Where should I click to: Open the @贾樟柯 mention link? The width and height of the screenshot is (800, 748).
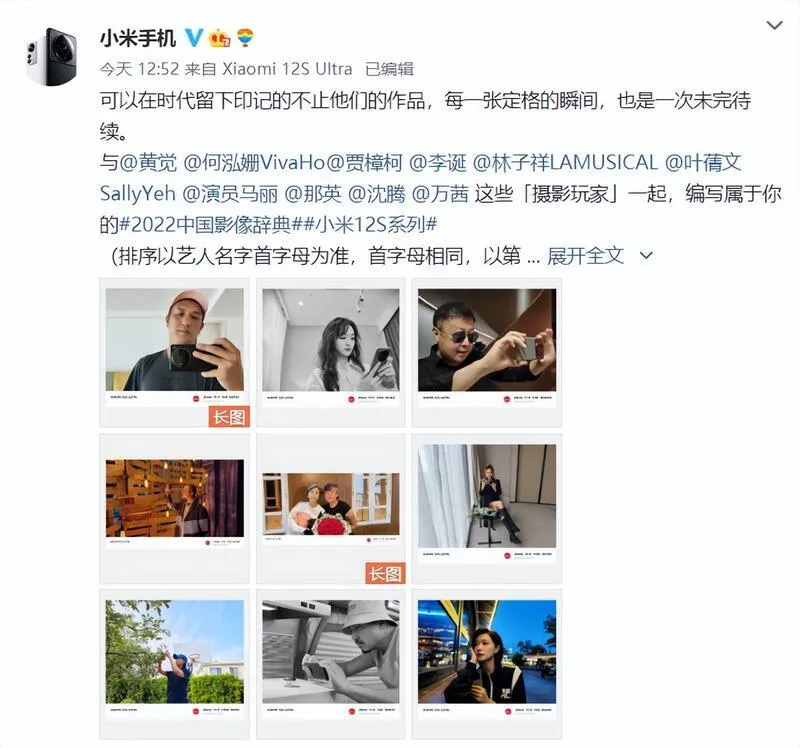click(x=364, y=163)
